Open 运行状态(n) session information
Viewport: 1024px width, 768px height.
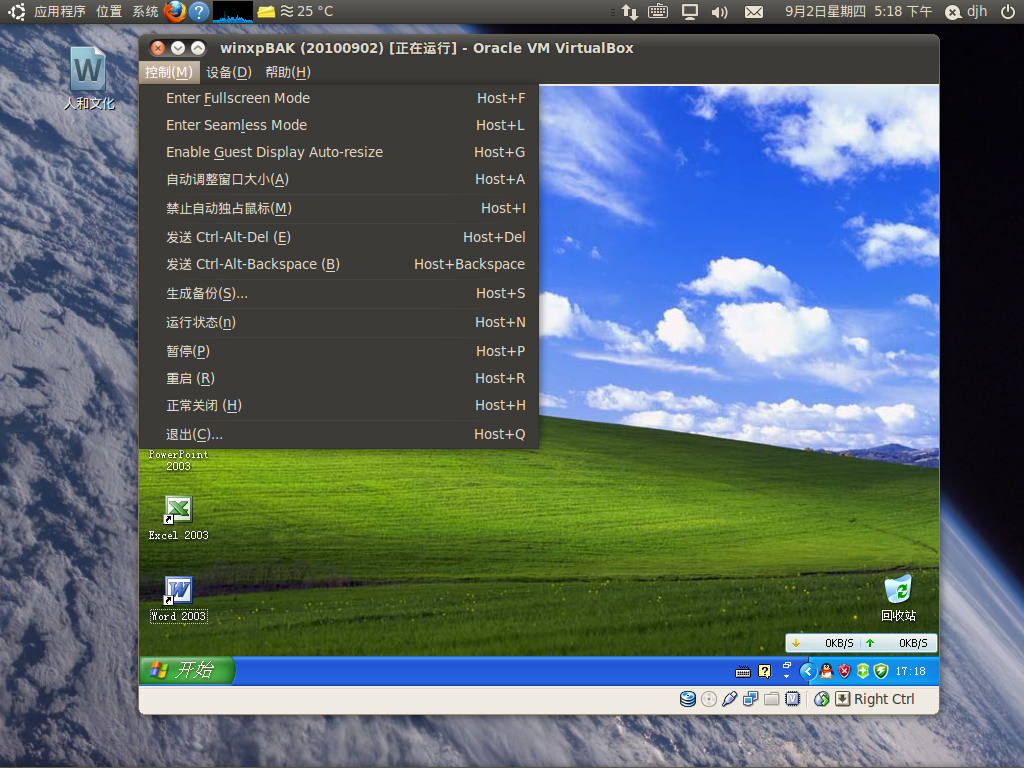[x=339, y=322]
